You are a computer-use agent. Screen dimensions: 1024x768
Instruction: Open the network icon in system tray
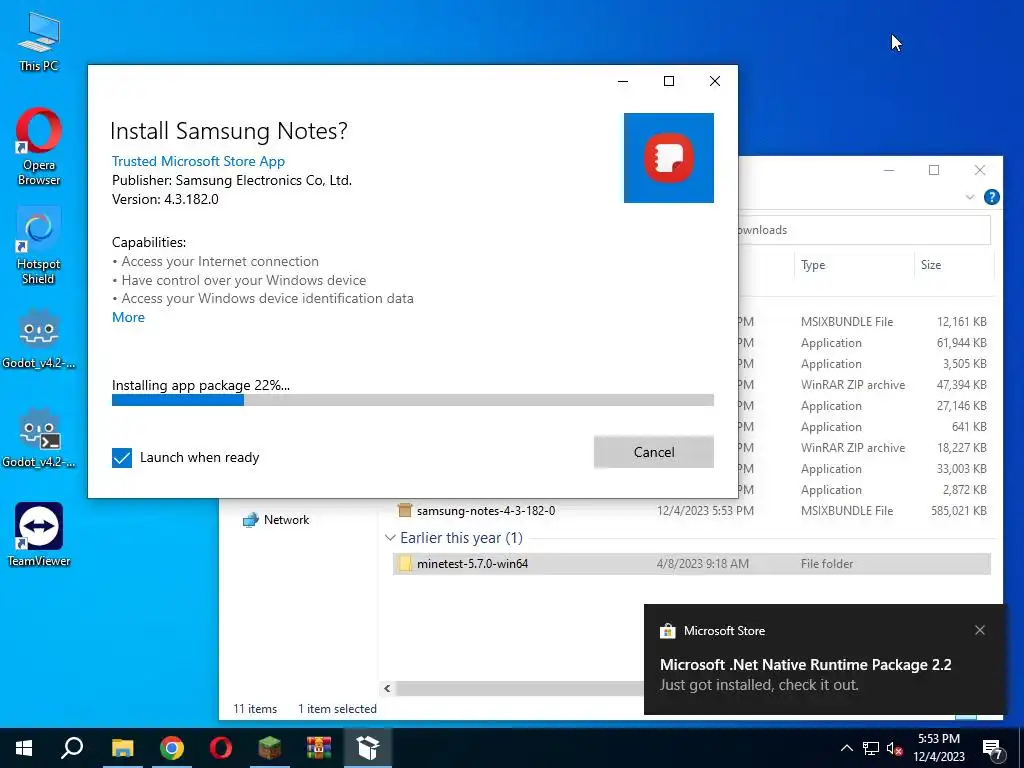click(871, 748)
